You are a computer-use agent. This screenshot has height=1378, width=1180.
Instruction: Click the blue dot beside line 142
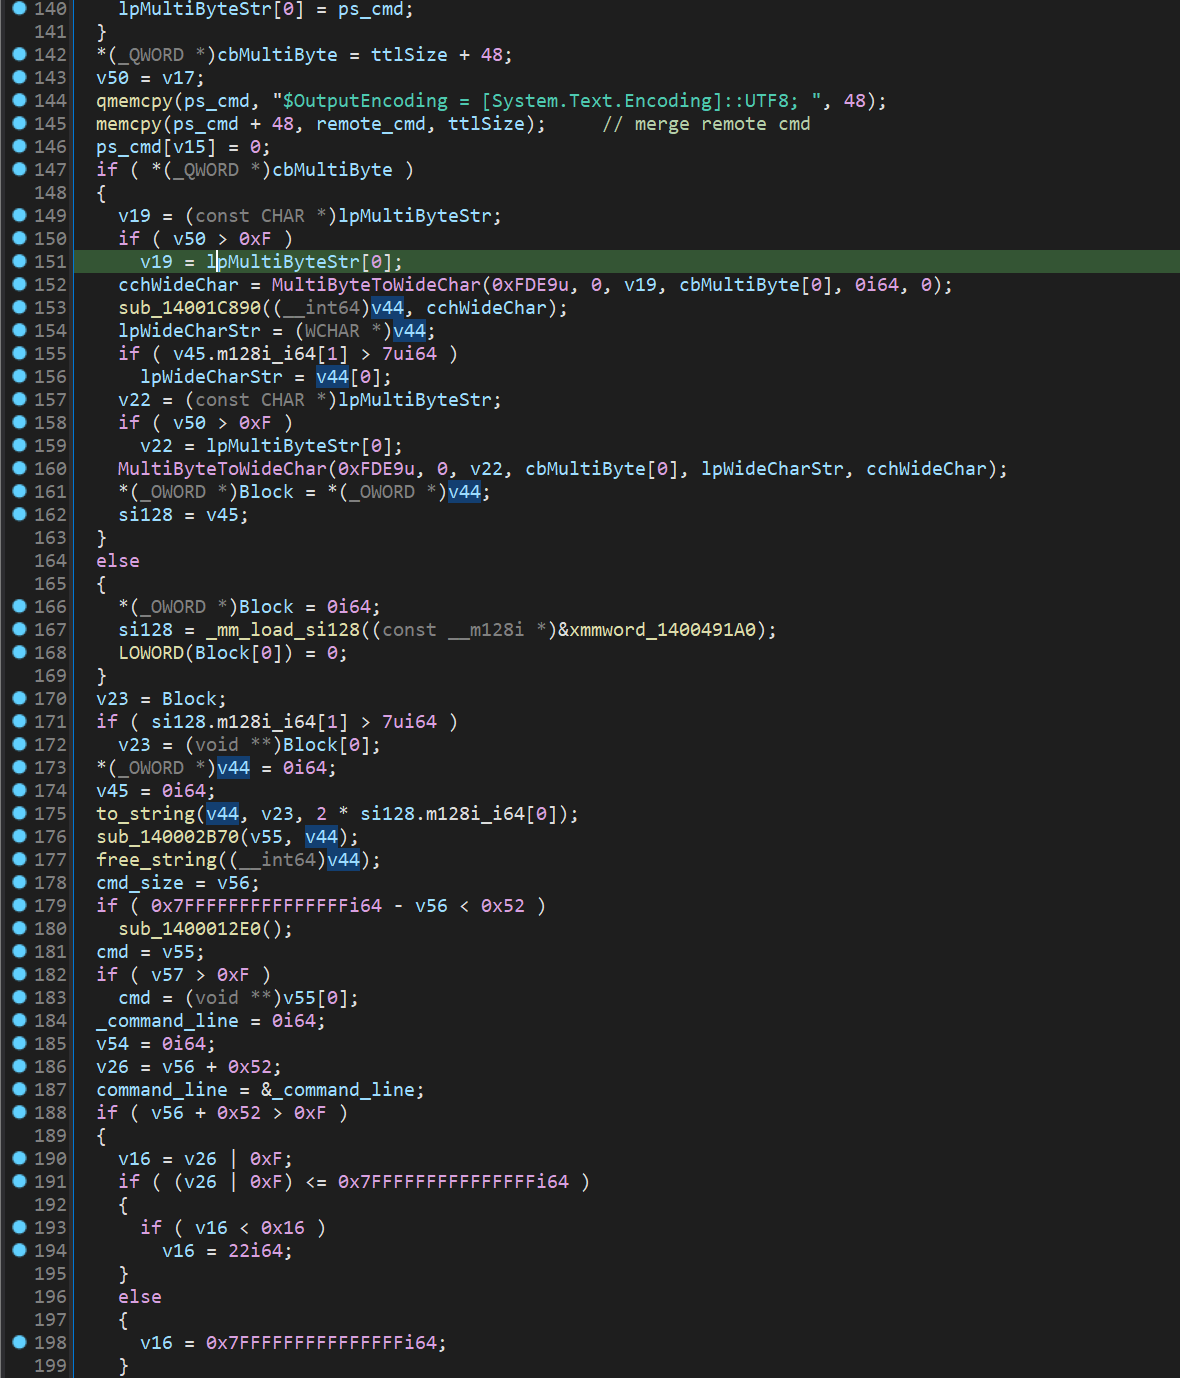click(19, 54)
